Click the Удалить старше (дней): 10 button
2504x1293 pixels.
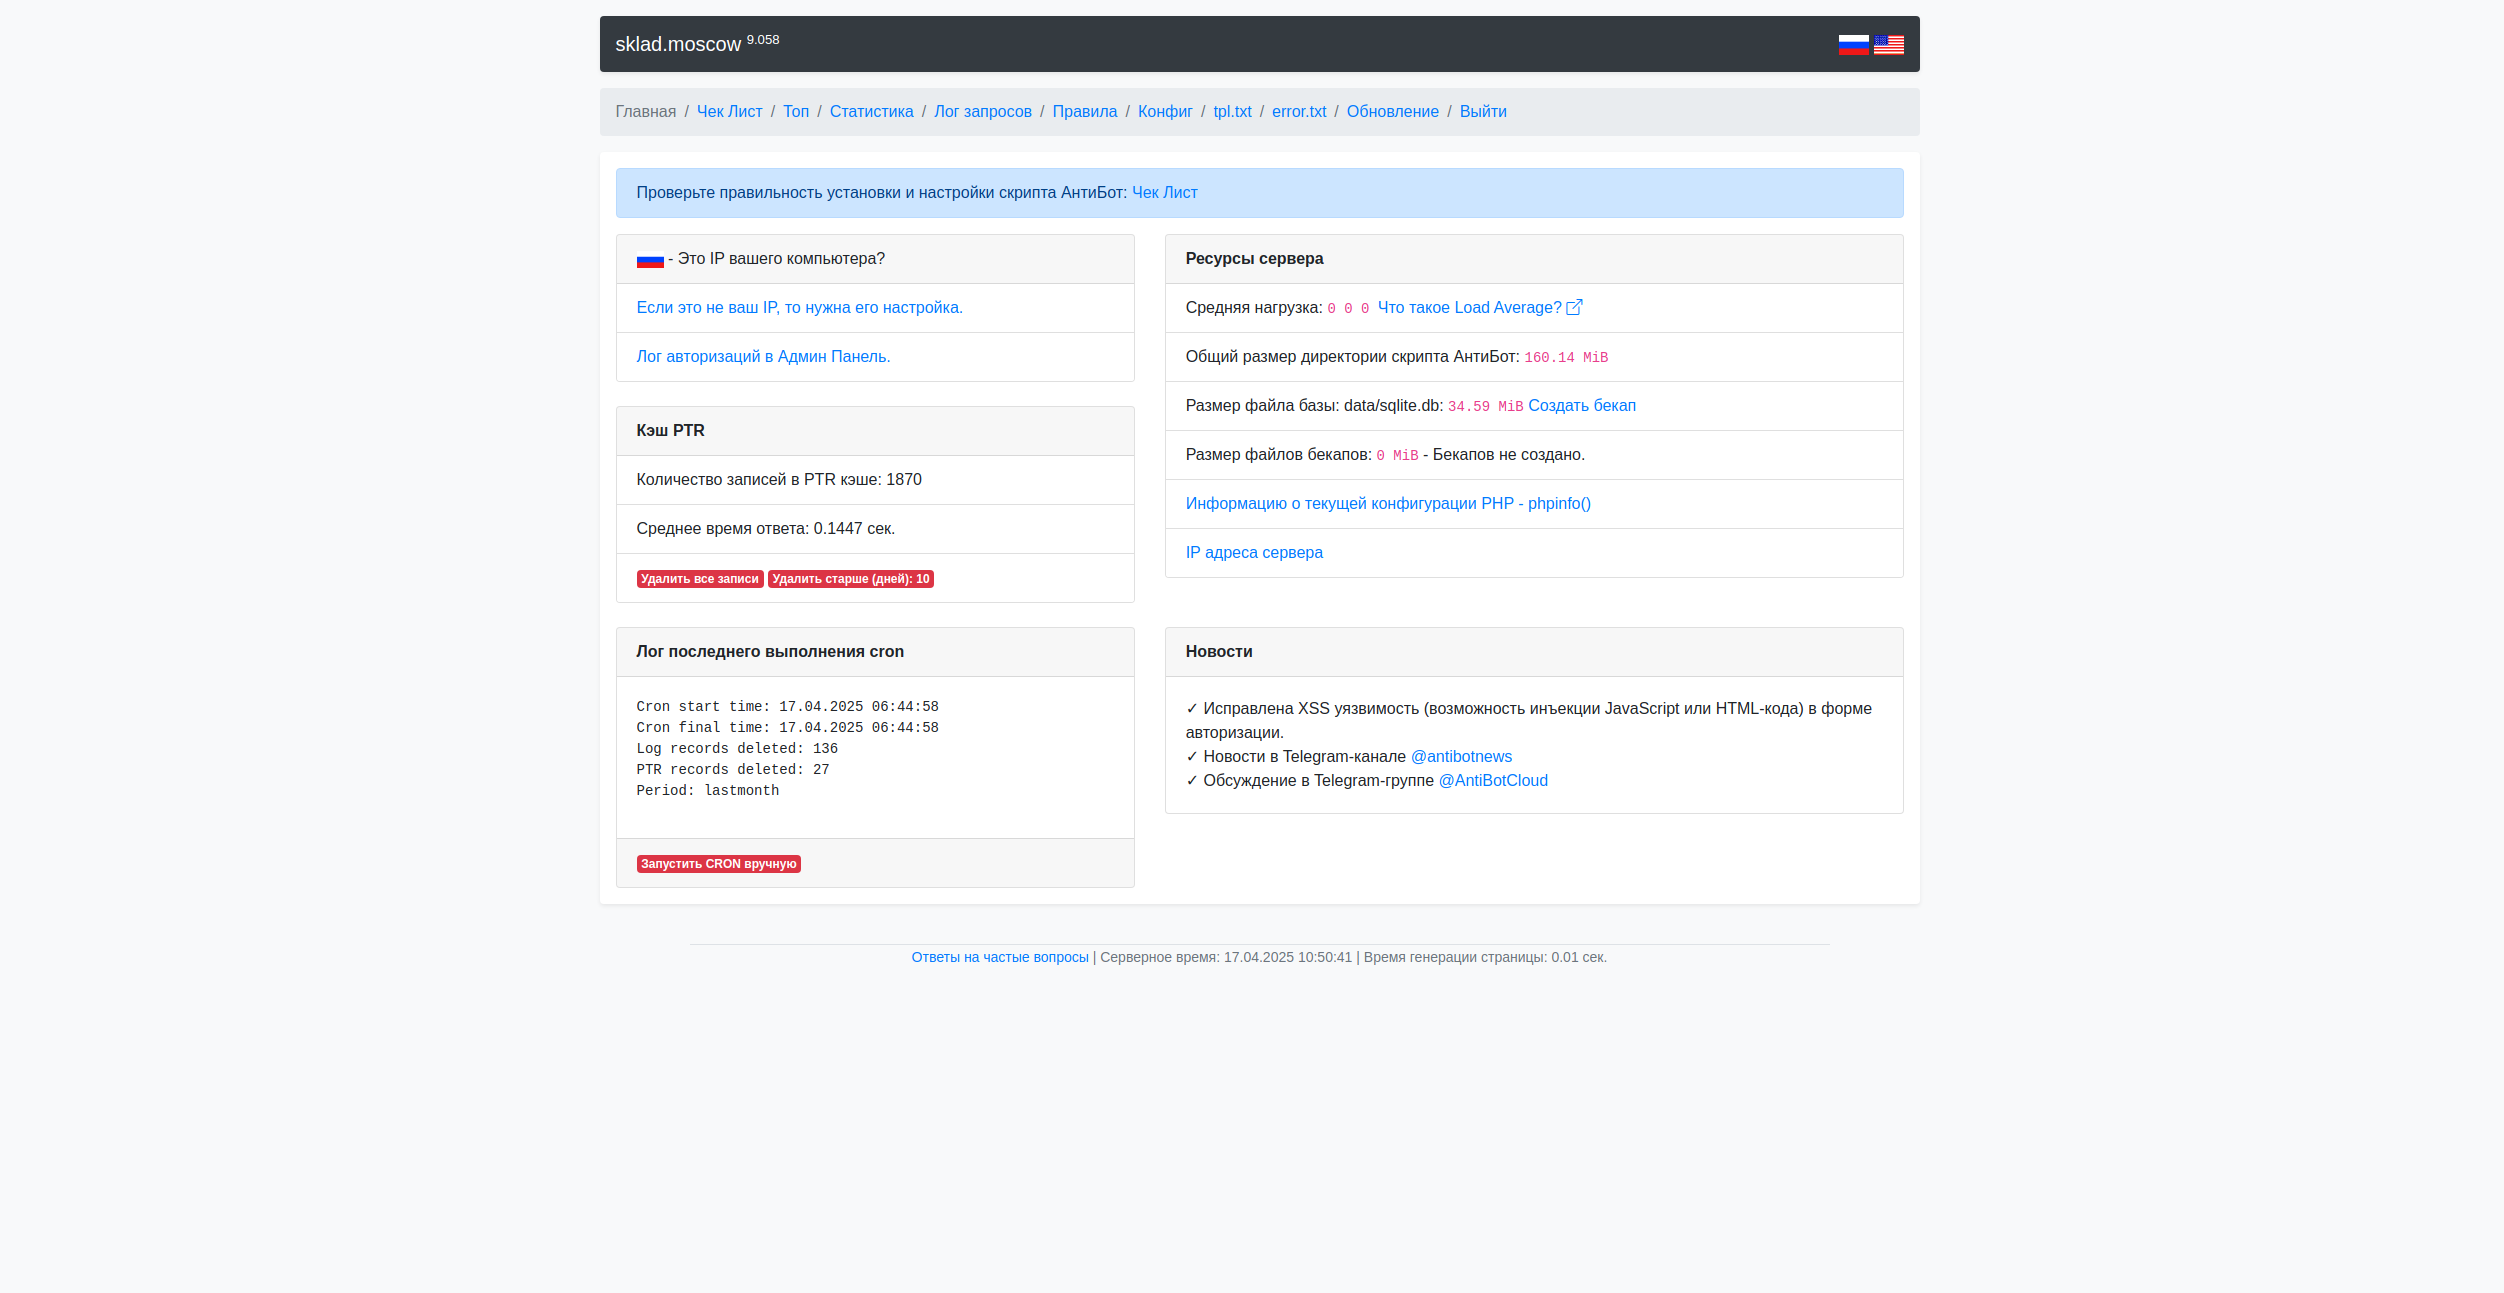click(850, 579)
